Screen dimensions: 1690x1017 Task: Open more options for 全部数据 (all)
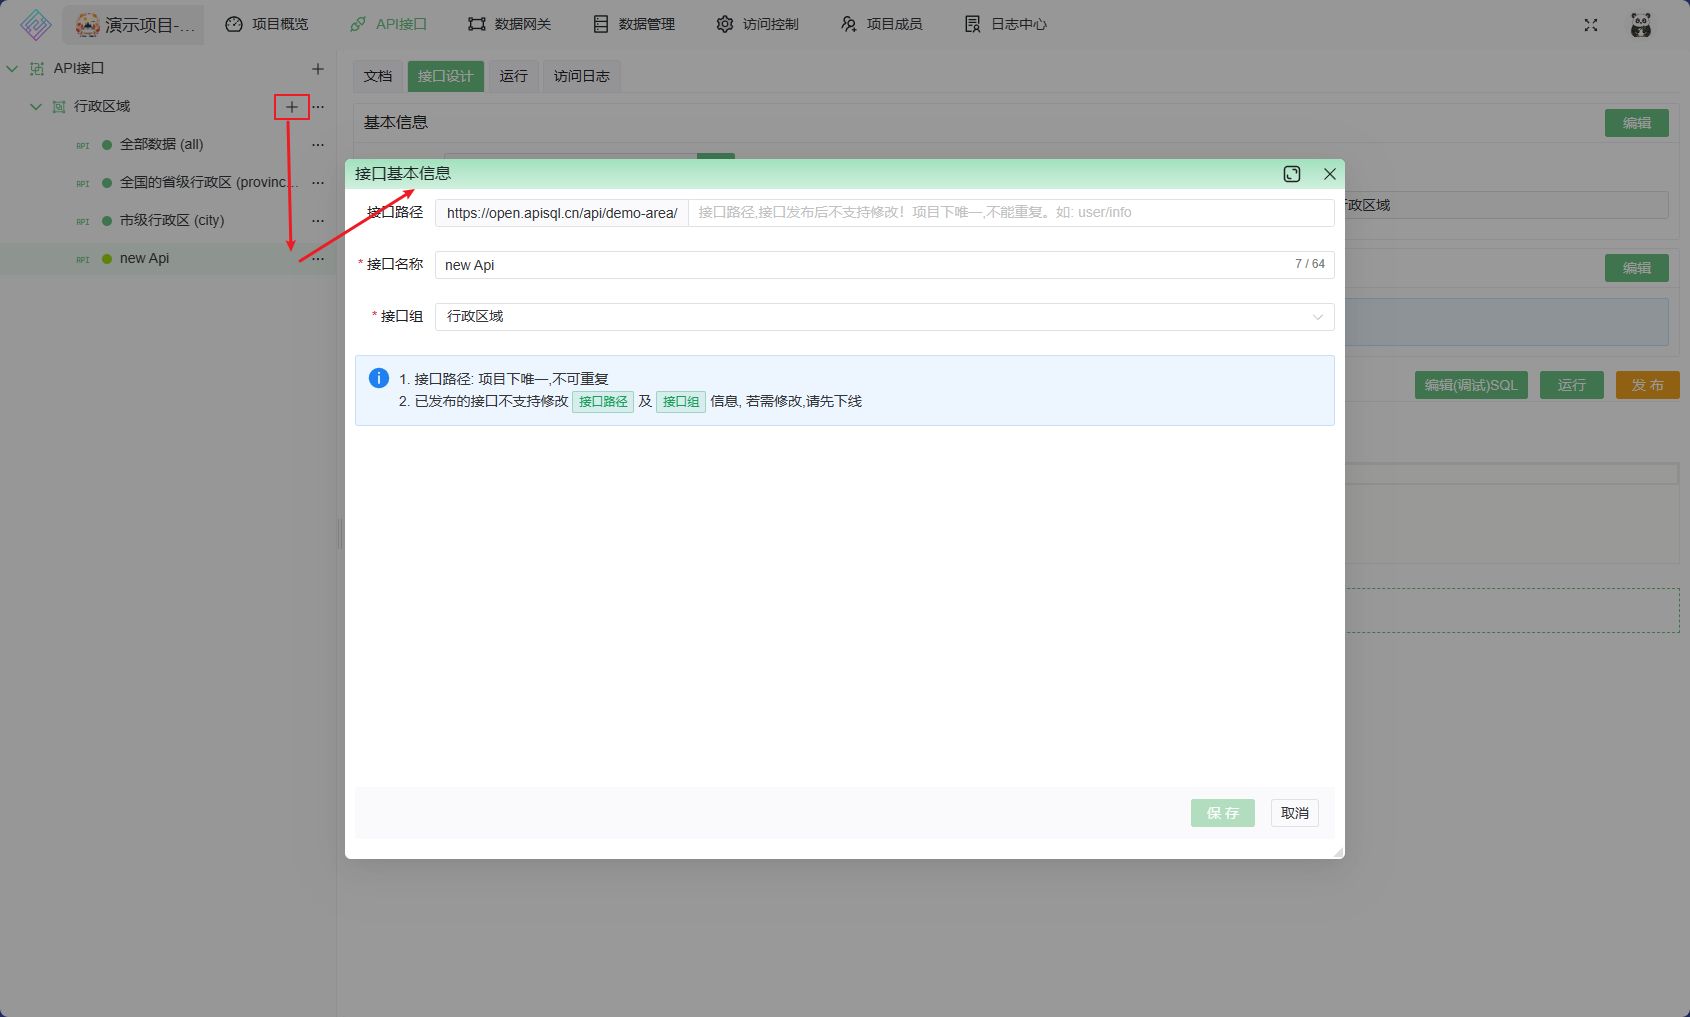coord(318,145)
